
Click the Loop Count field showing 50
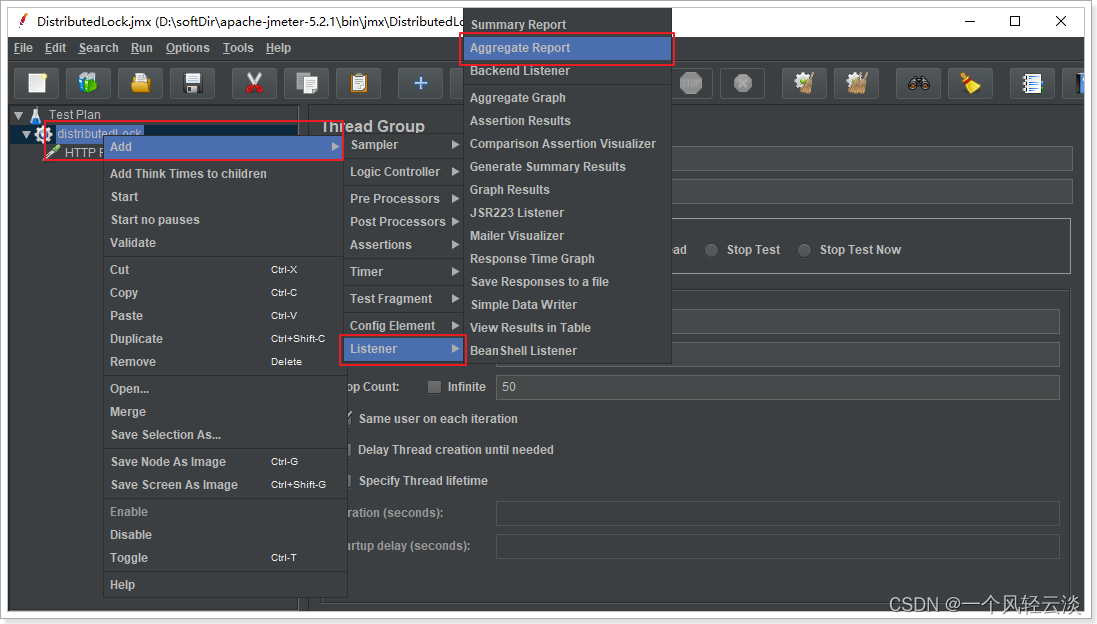pos(777,388)
